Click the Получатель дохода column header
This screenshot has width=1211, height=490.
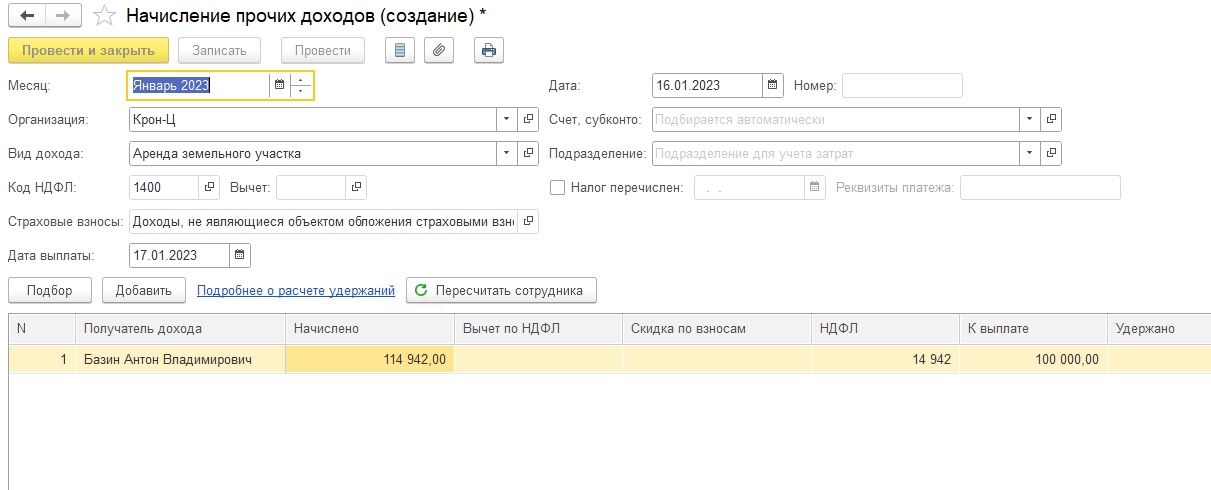180,328
